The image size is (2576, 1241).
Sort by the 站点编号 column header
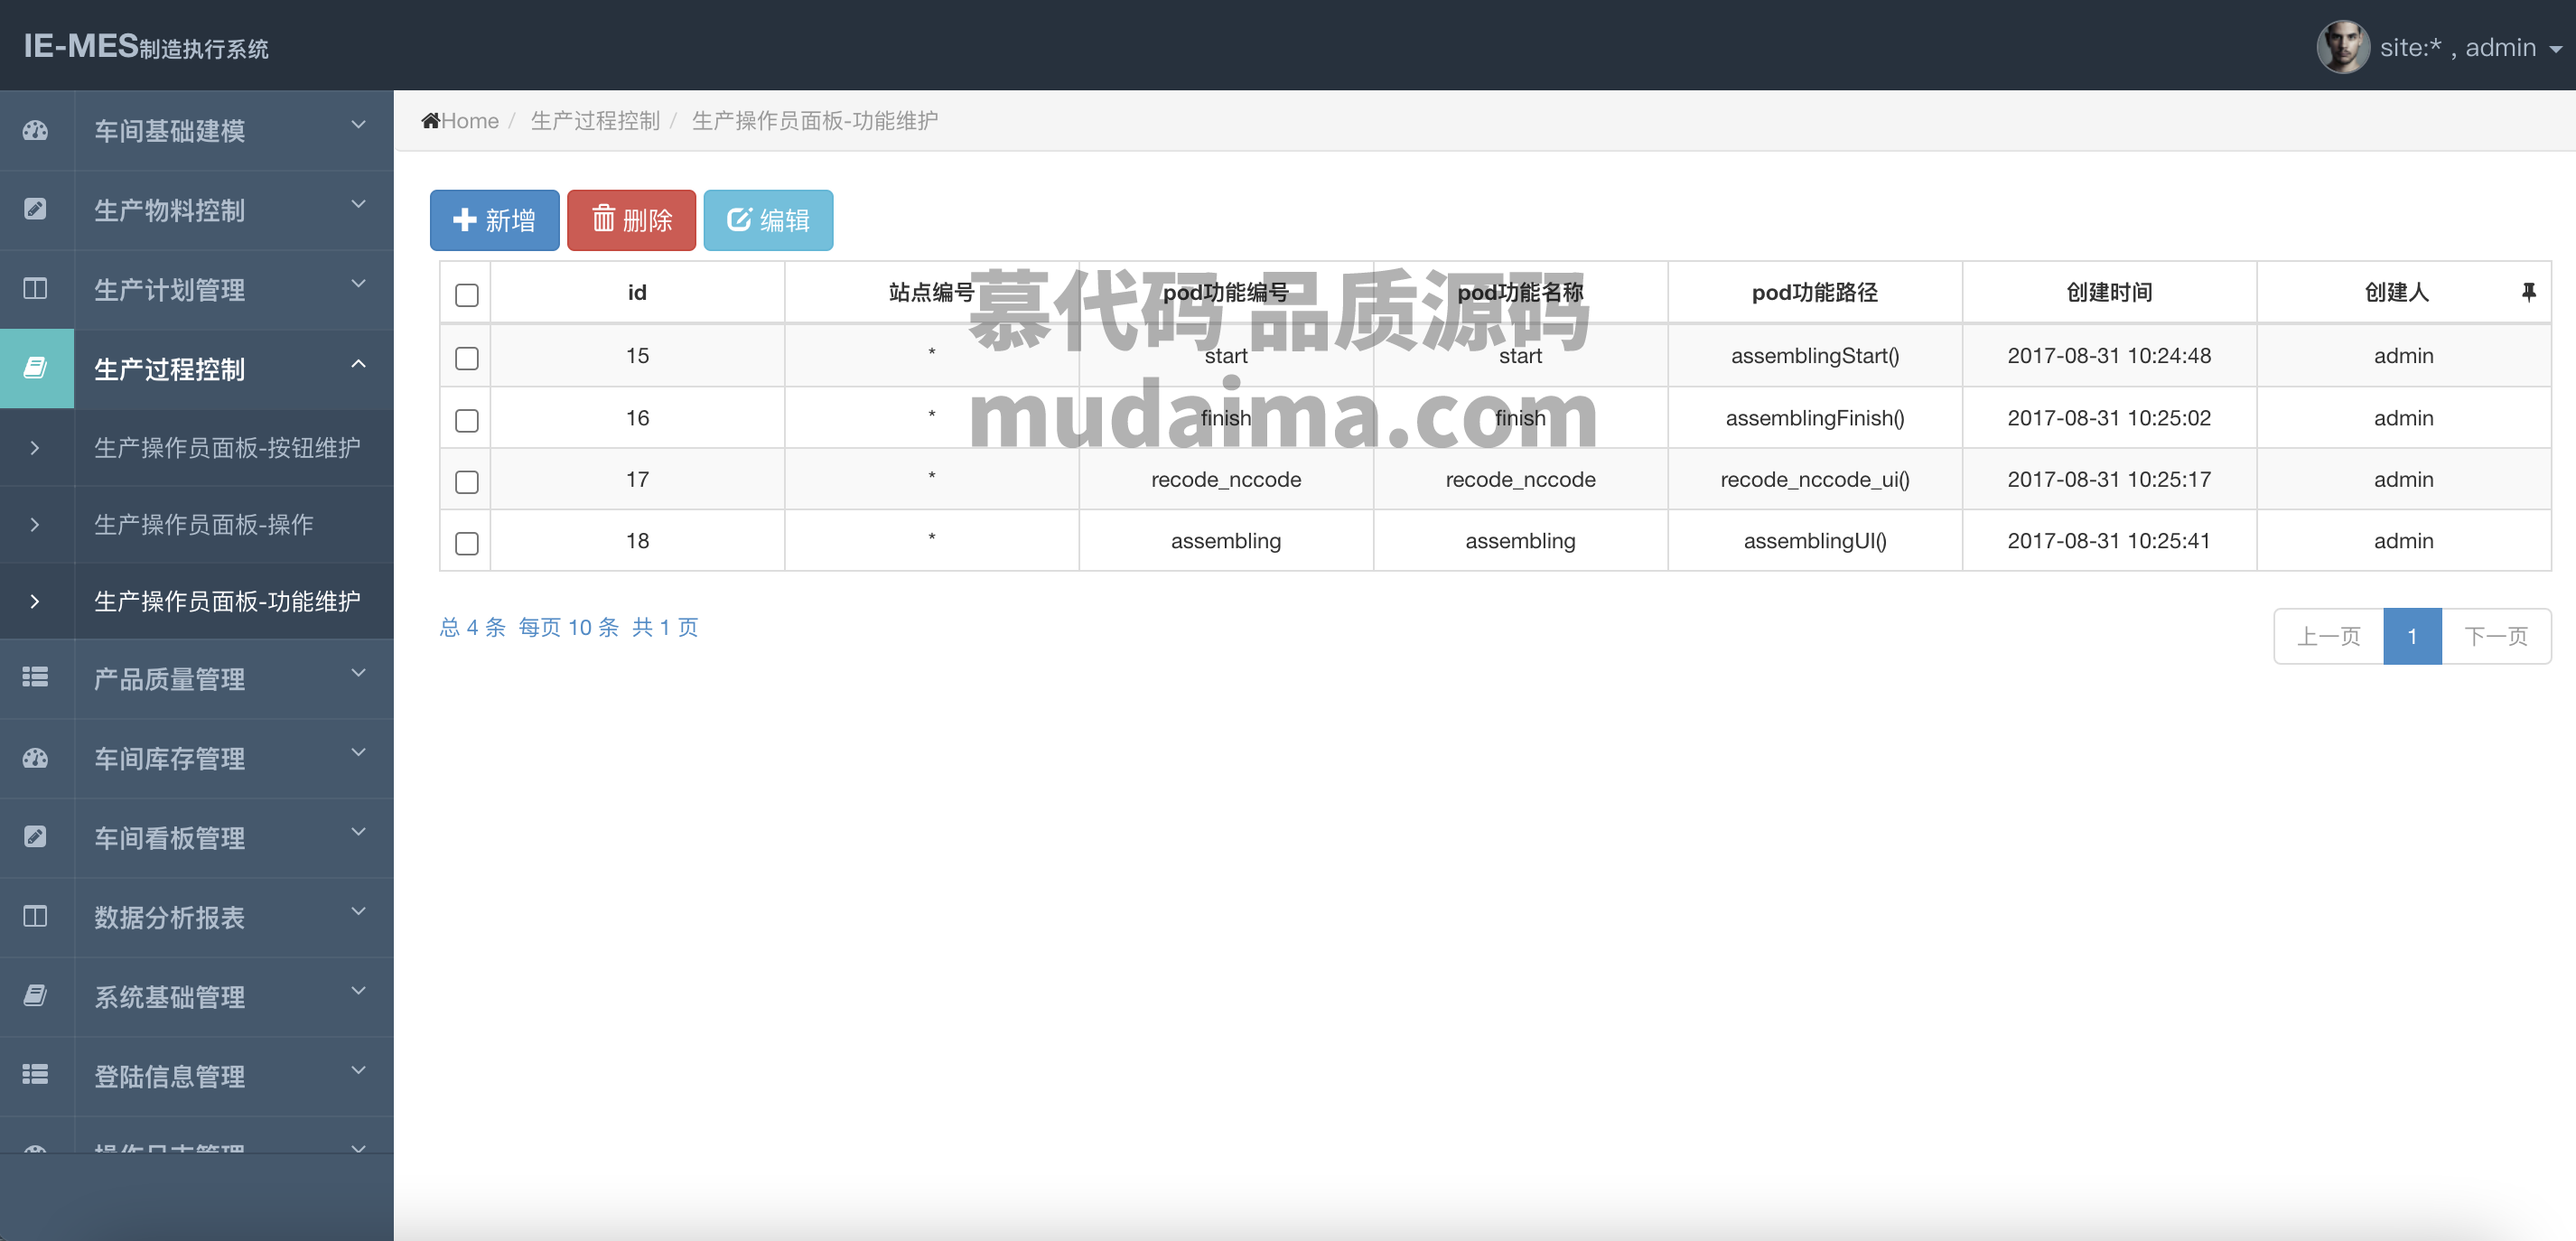tap(931, 292)
